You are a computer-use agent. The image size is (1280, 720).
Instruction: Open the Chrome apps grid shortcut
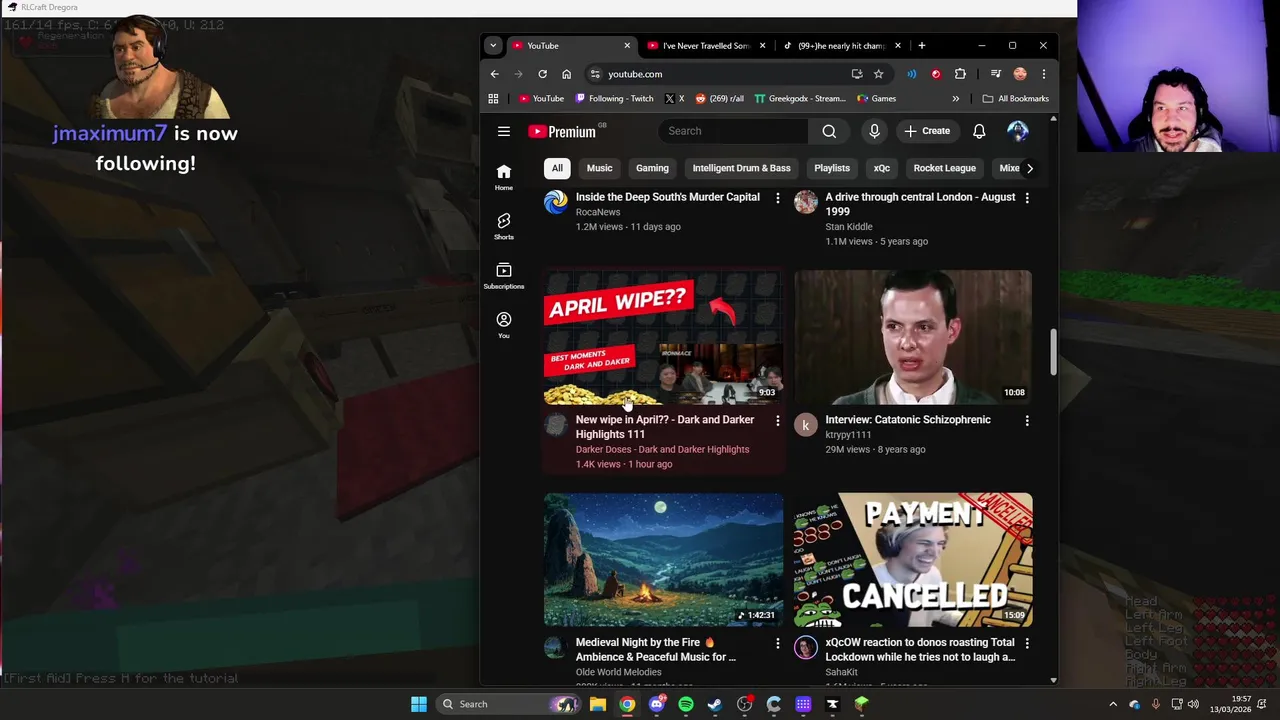[x=493, y=99]
